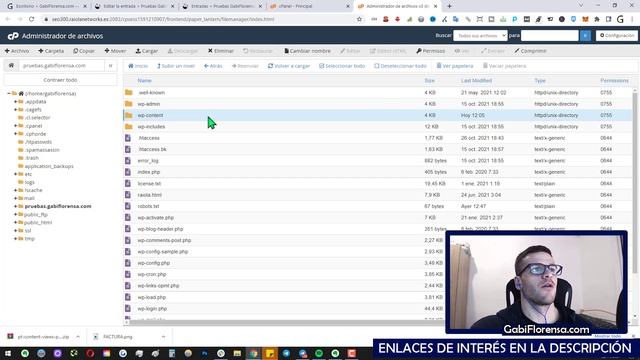Click the path field showing pruebas.gabiflorensa.com
The height and width of the screenshot is (360, 640).
point(61,65)
